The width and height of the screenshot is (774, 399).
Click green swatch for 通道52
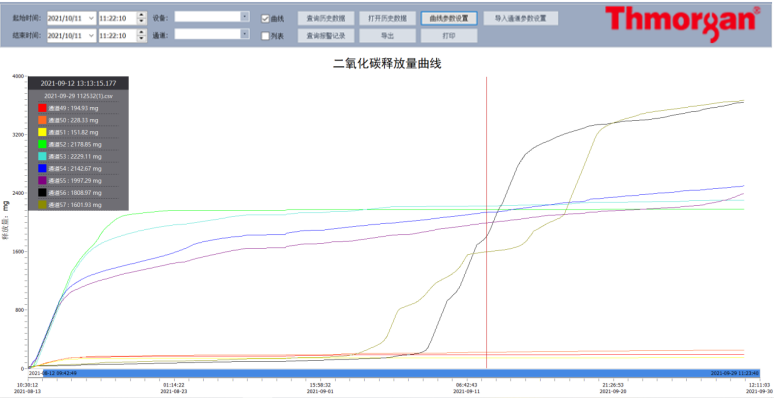[x=42, y=144]
